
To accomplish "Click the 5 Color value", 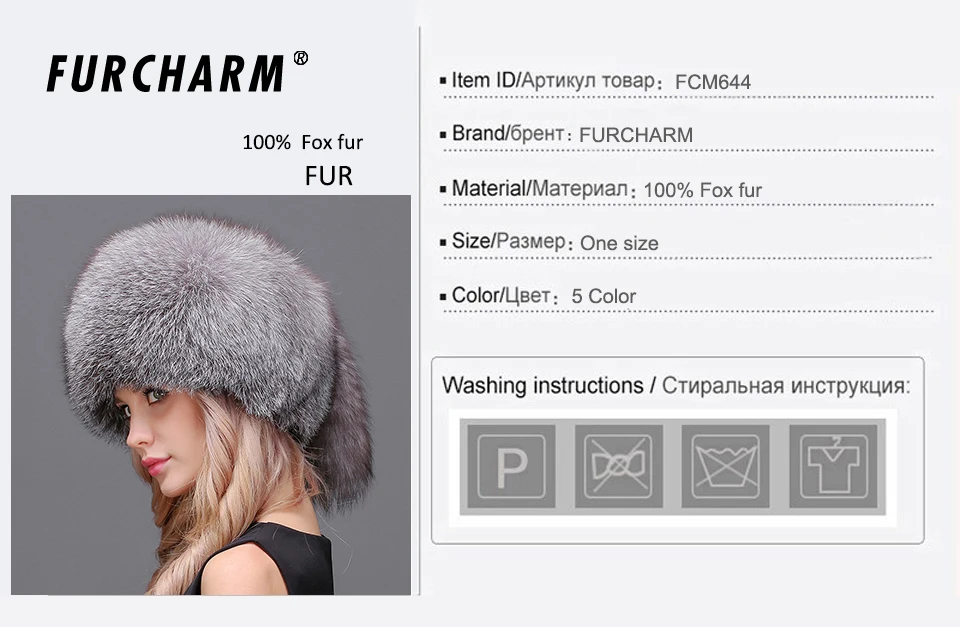I will click(603, 296).
